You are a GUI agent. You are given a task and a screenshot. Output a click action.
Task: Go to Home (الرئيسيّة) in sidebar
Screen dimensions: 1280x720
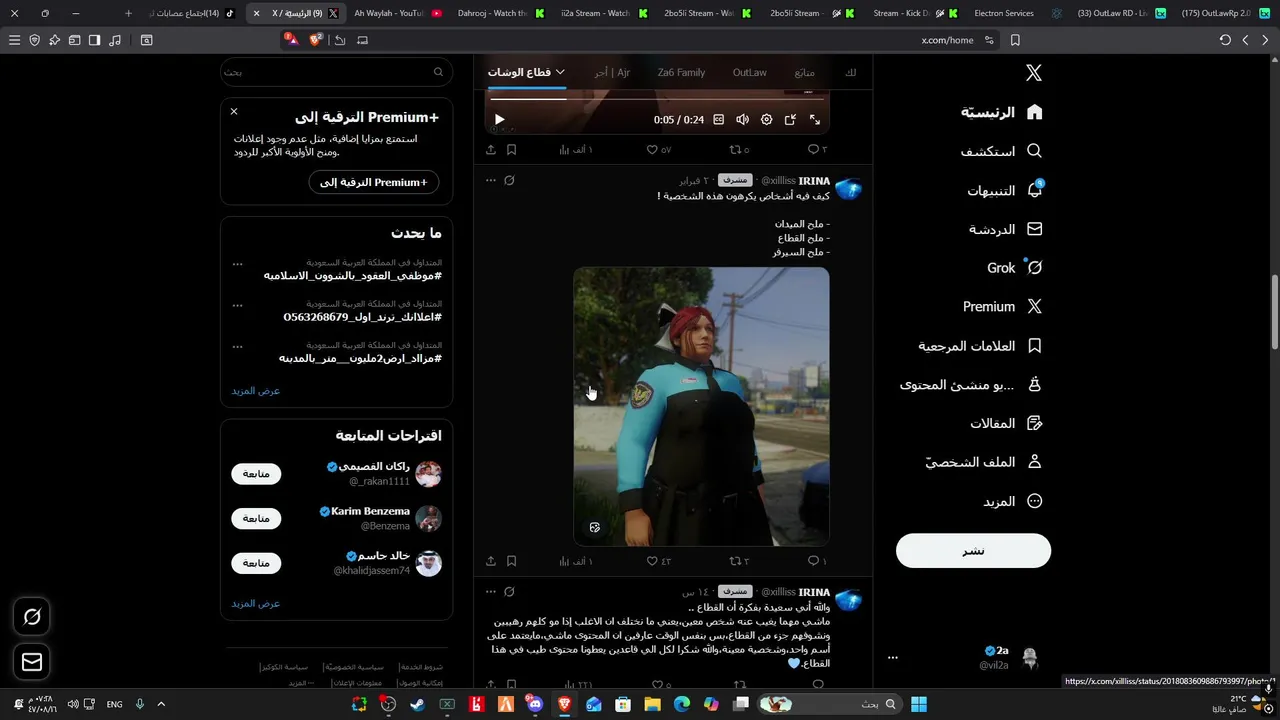[1001, 112]
